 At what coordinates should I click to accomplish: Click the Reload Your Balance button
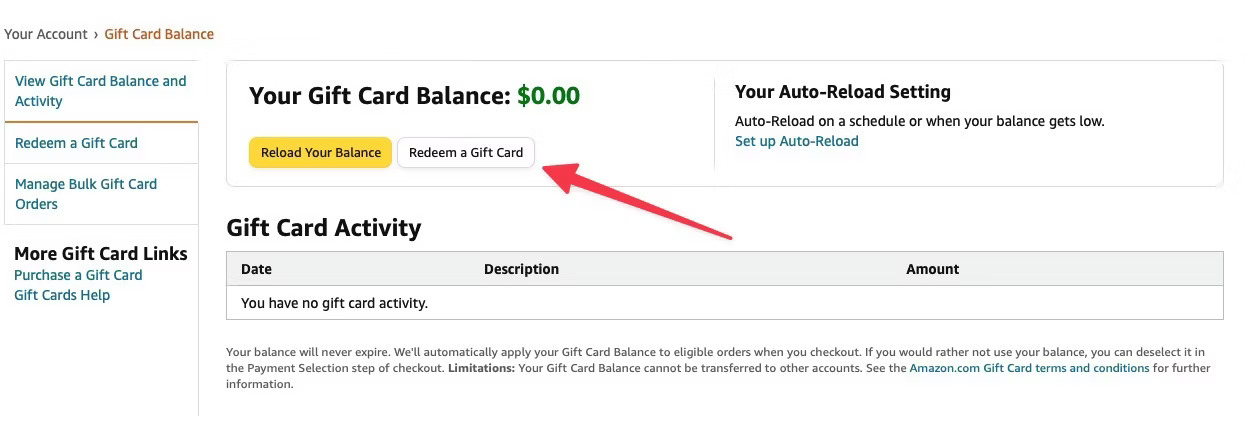click(320, 153)
